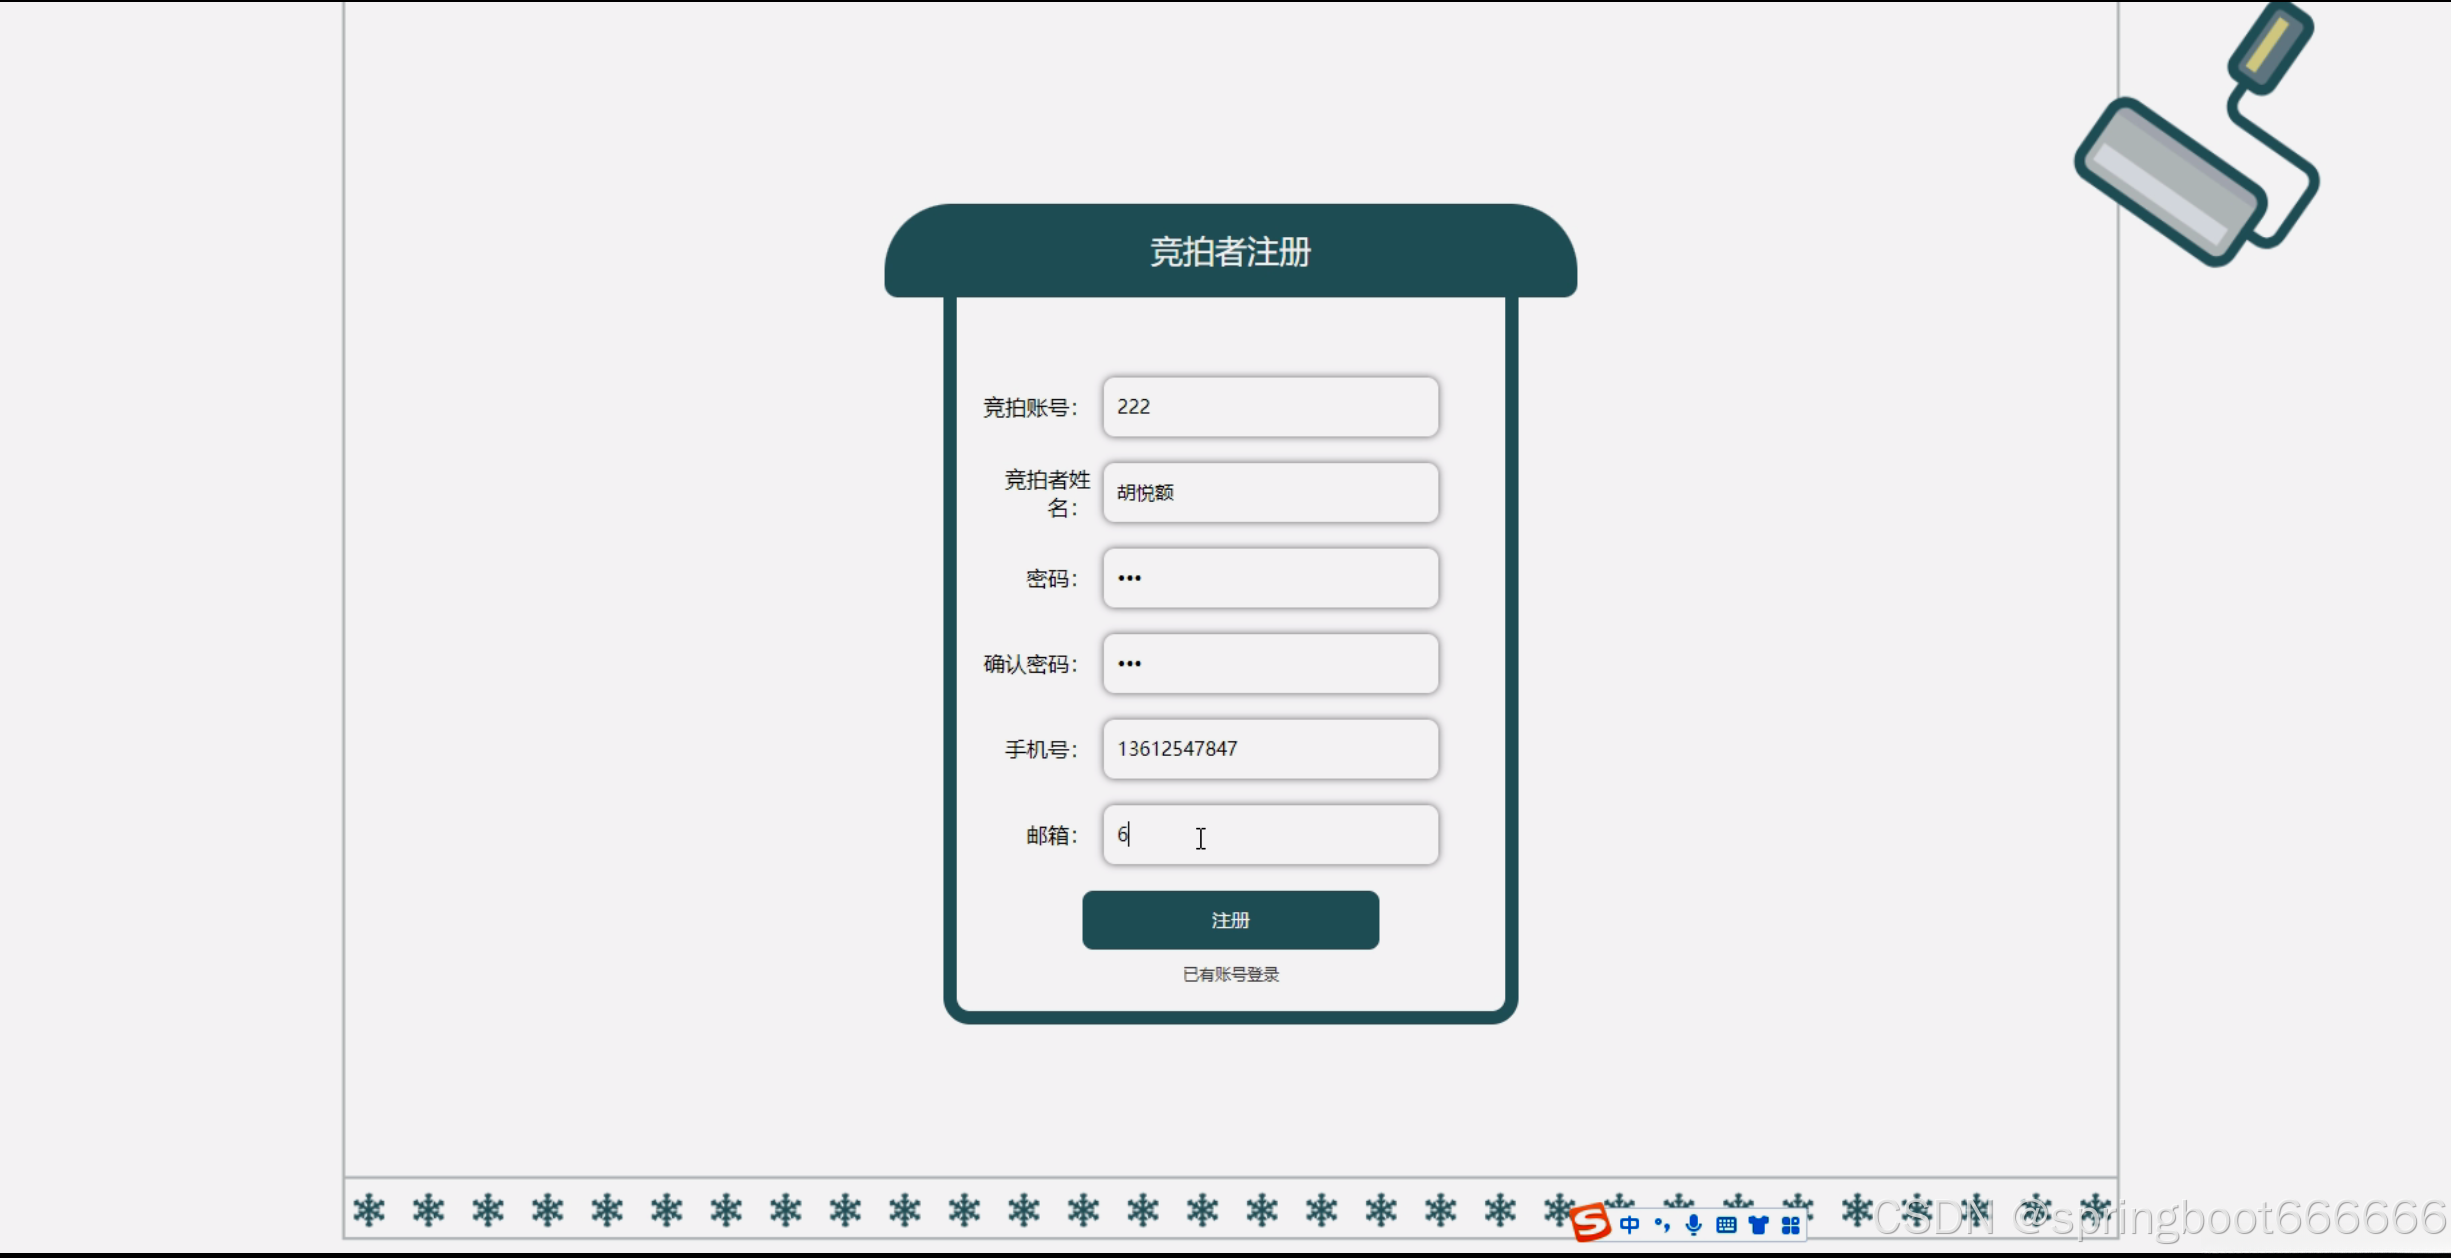
Task: Toggle the Chinese punctuation mode in the Sogou bar
Action: tap(1662, 1224)
